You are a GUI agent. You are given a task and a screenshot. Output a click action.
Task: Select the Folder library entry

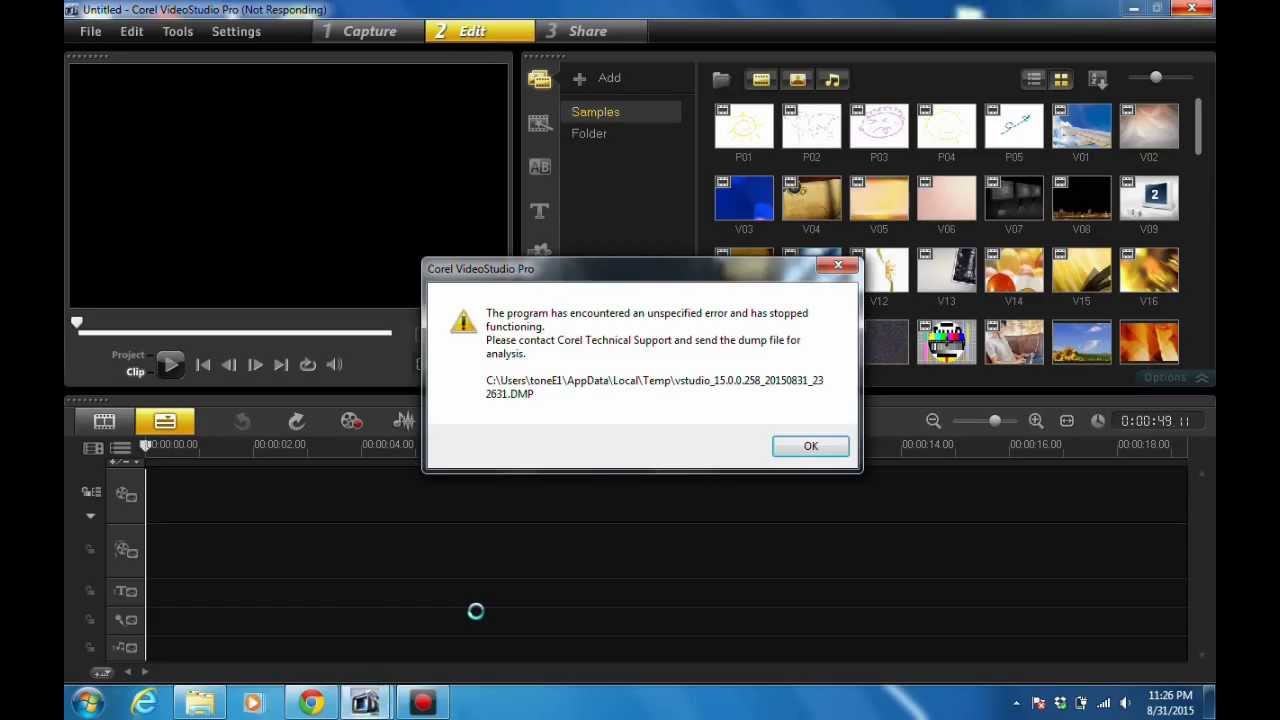tap(589, 133)
